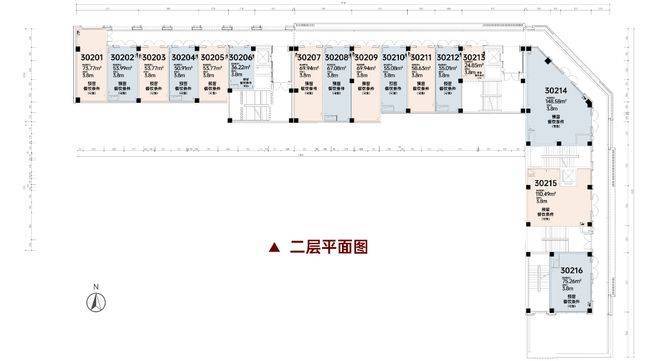660x361 pixels.
Task: Select unit 30209 room
Action: coord(366,84)
